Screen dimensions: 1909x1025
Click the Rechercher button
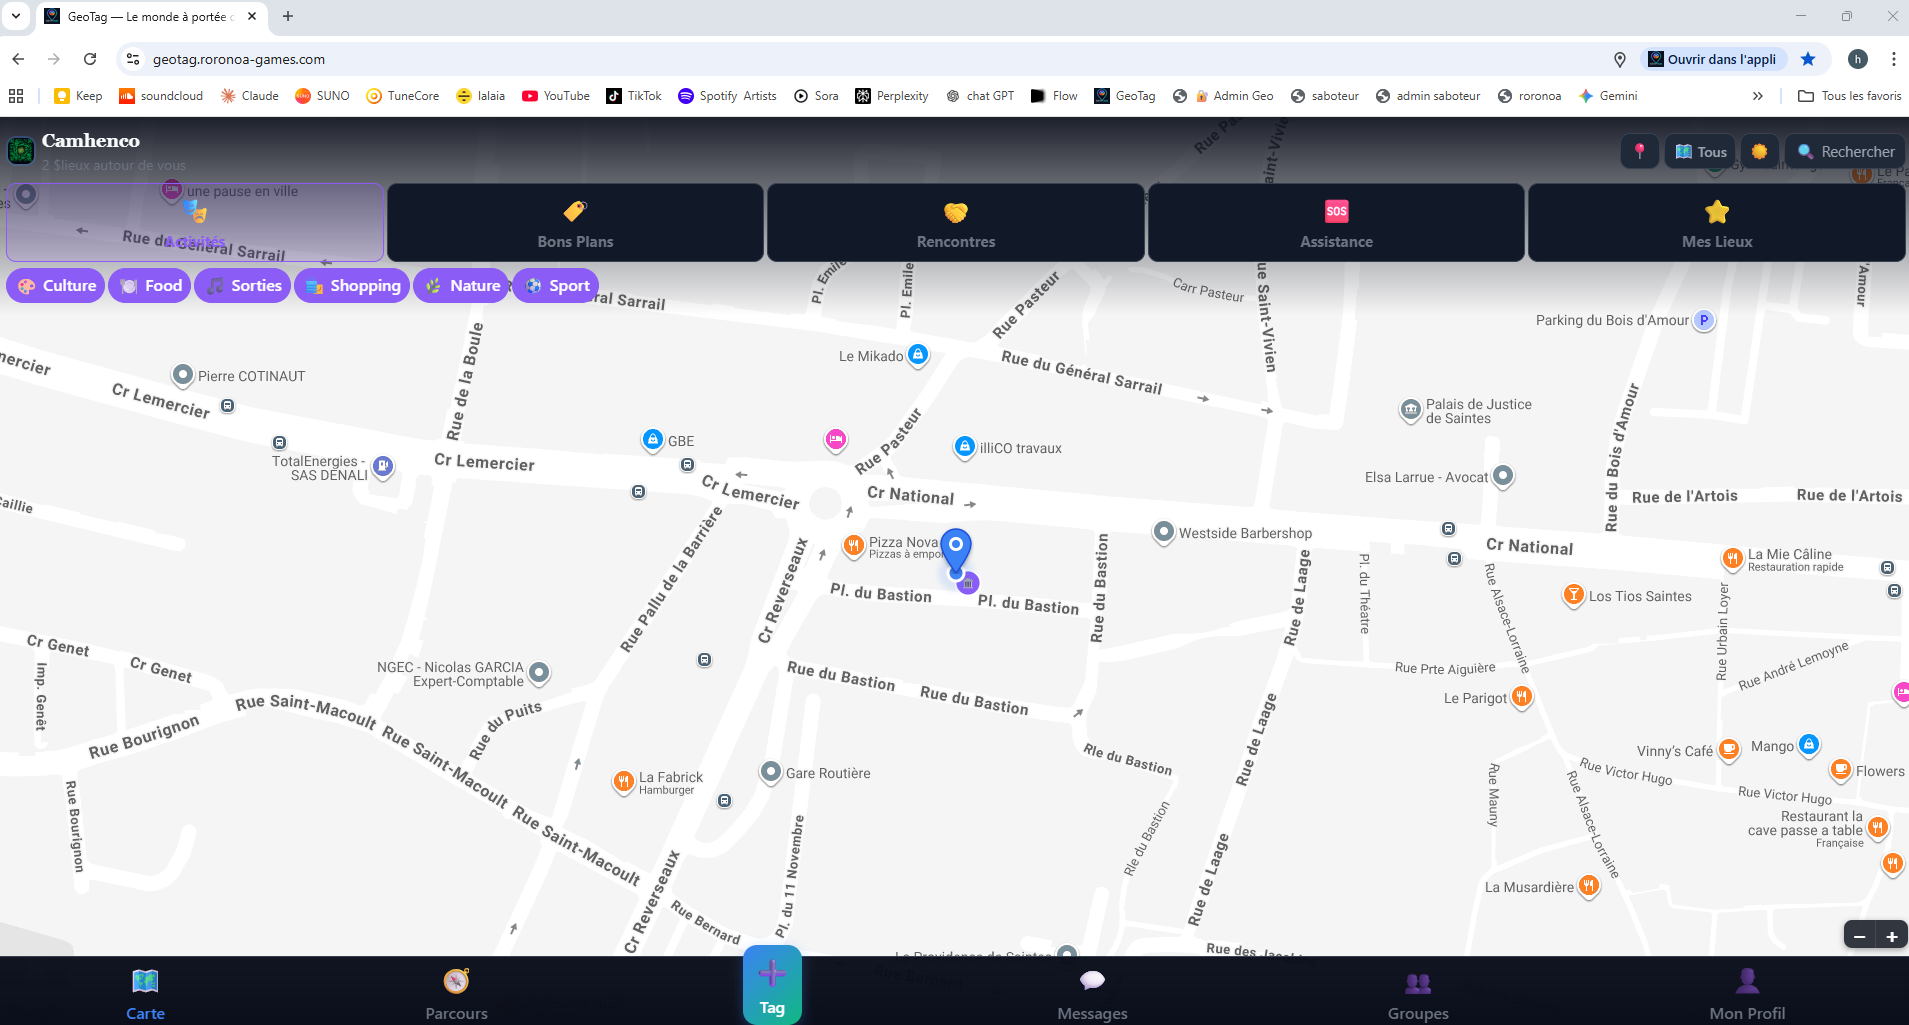[1845, 150]
